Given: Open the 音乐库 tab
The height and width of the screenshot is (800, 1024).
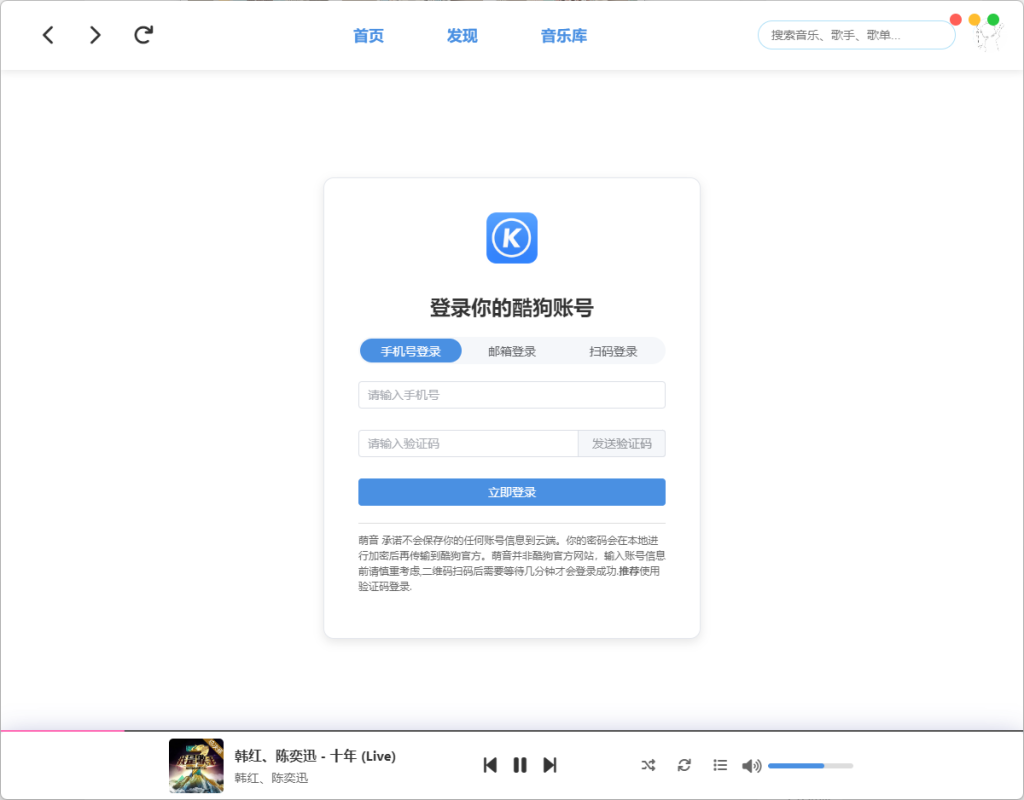Looking at the screenshot, I should coord(564,36).
